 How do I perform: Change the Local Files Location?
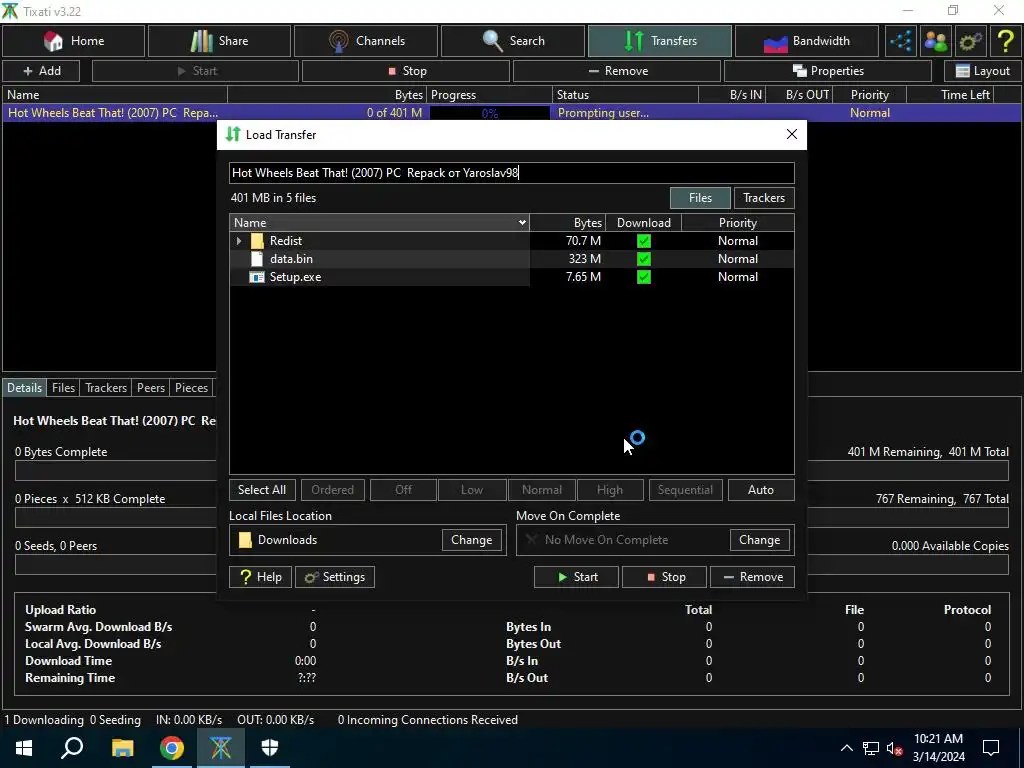click(x=472, y=540)
